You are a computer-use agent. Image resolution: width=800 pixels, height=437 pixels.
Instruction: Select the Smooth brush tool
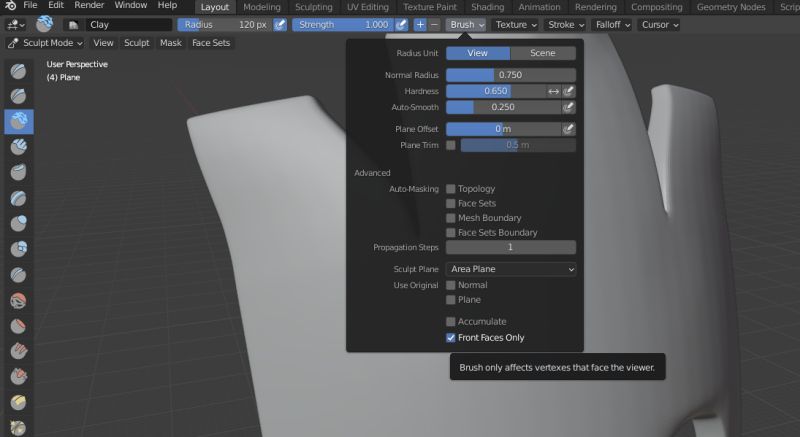[19, 300]
